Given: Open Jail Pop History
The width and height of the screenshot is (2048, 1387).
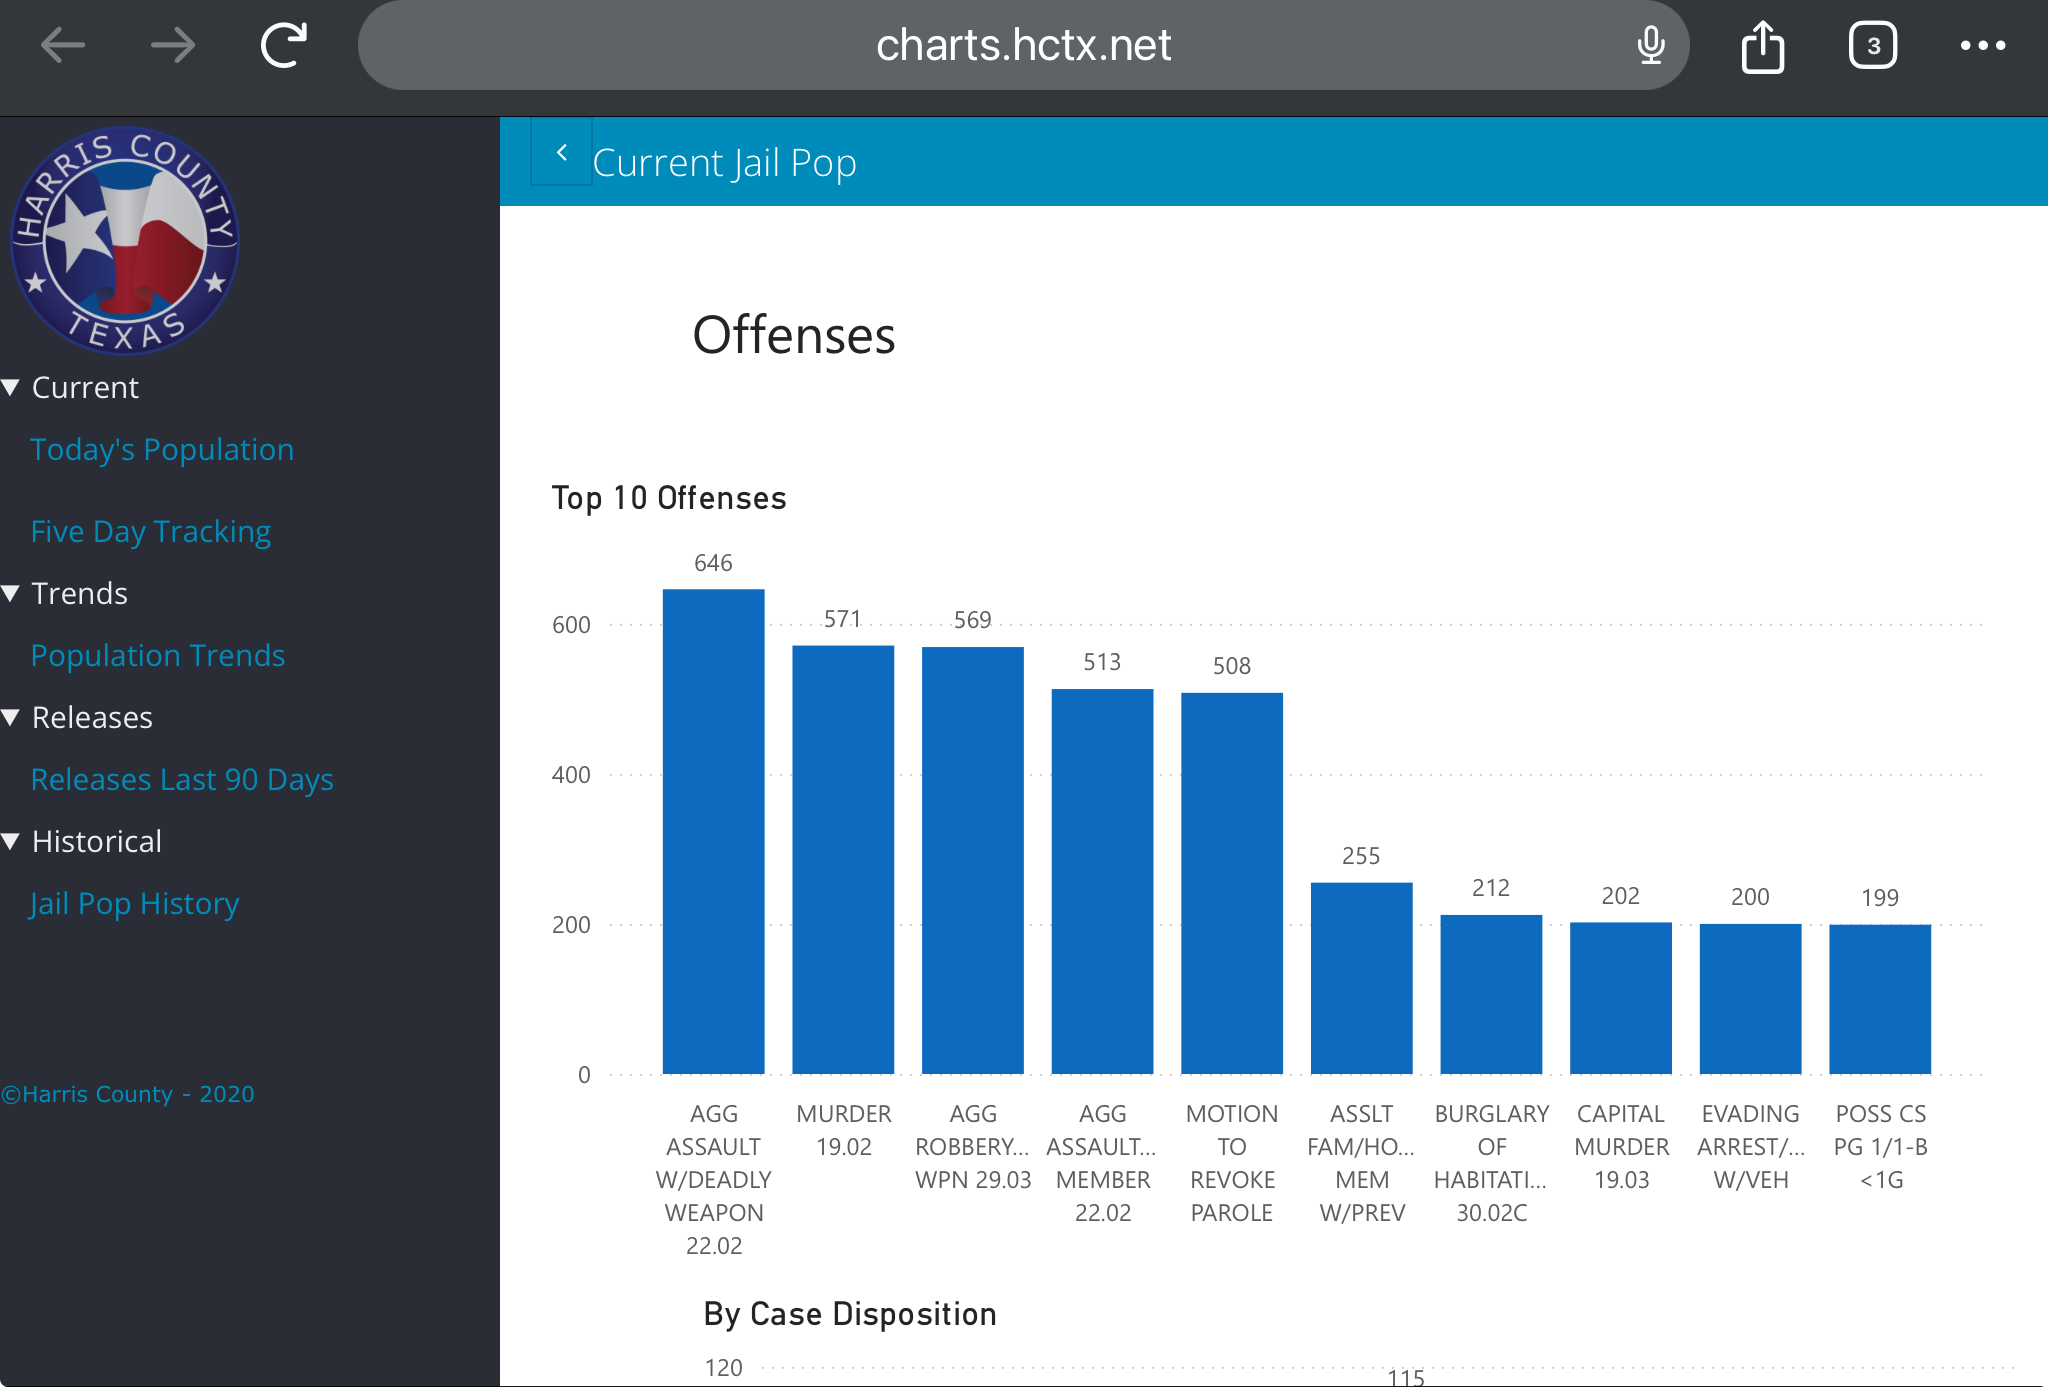Looking at the screenshot, I should [x=135, y=903].
